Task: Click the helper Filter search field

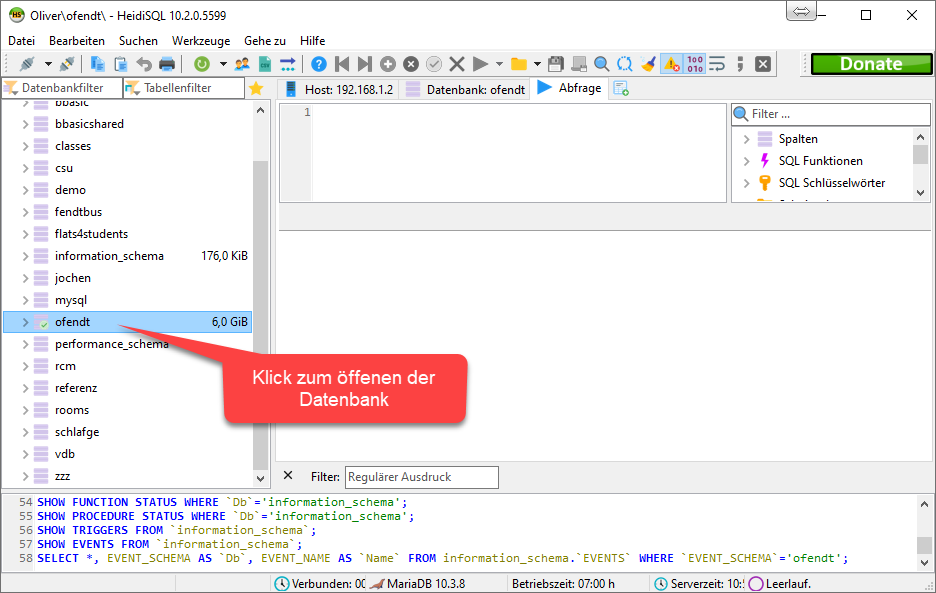Action: click(831, 114)
